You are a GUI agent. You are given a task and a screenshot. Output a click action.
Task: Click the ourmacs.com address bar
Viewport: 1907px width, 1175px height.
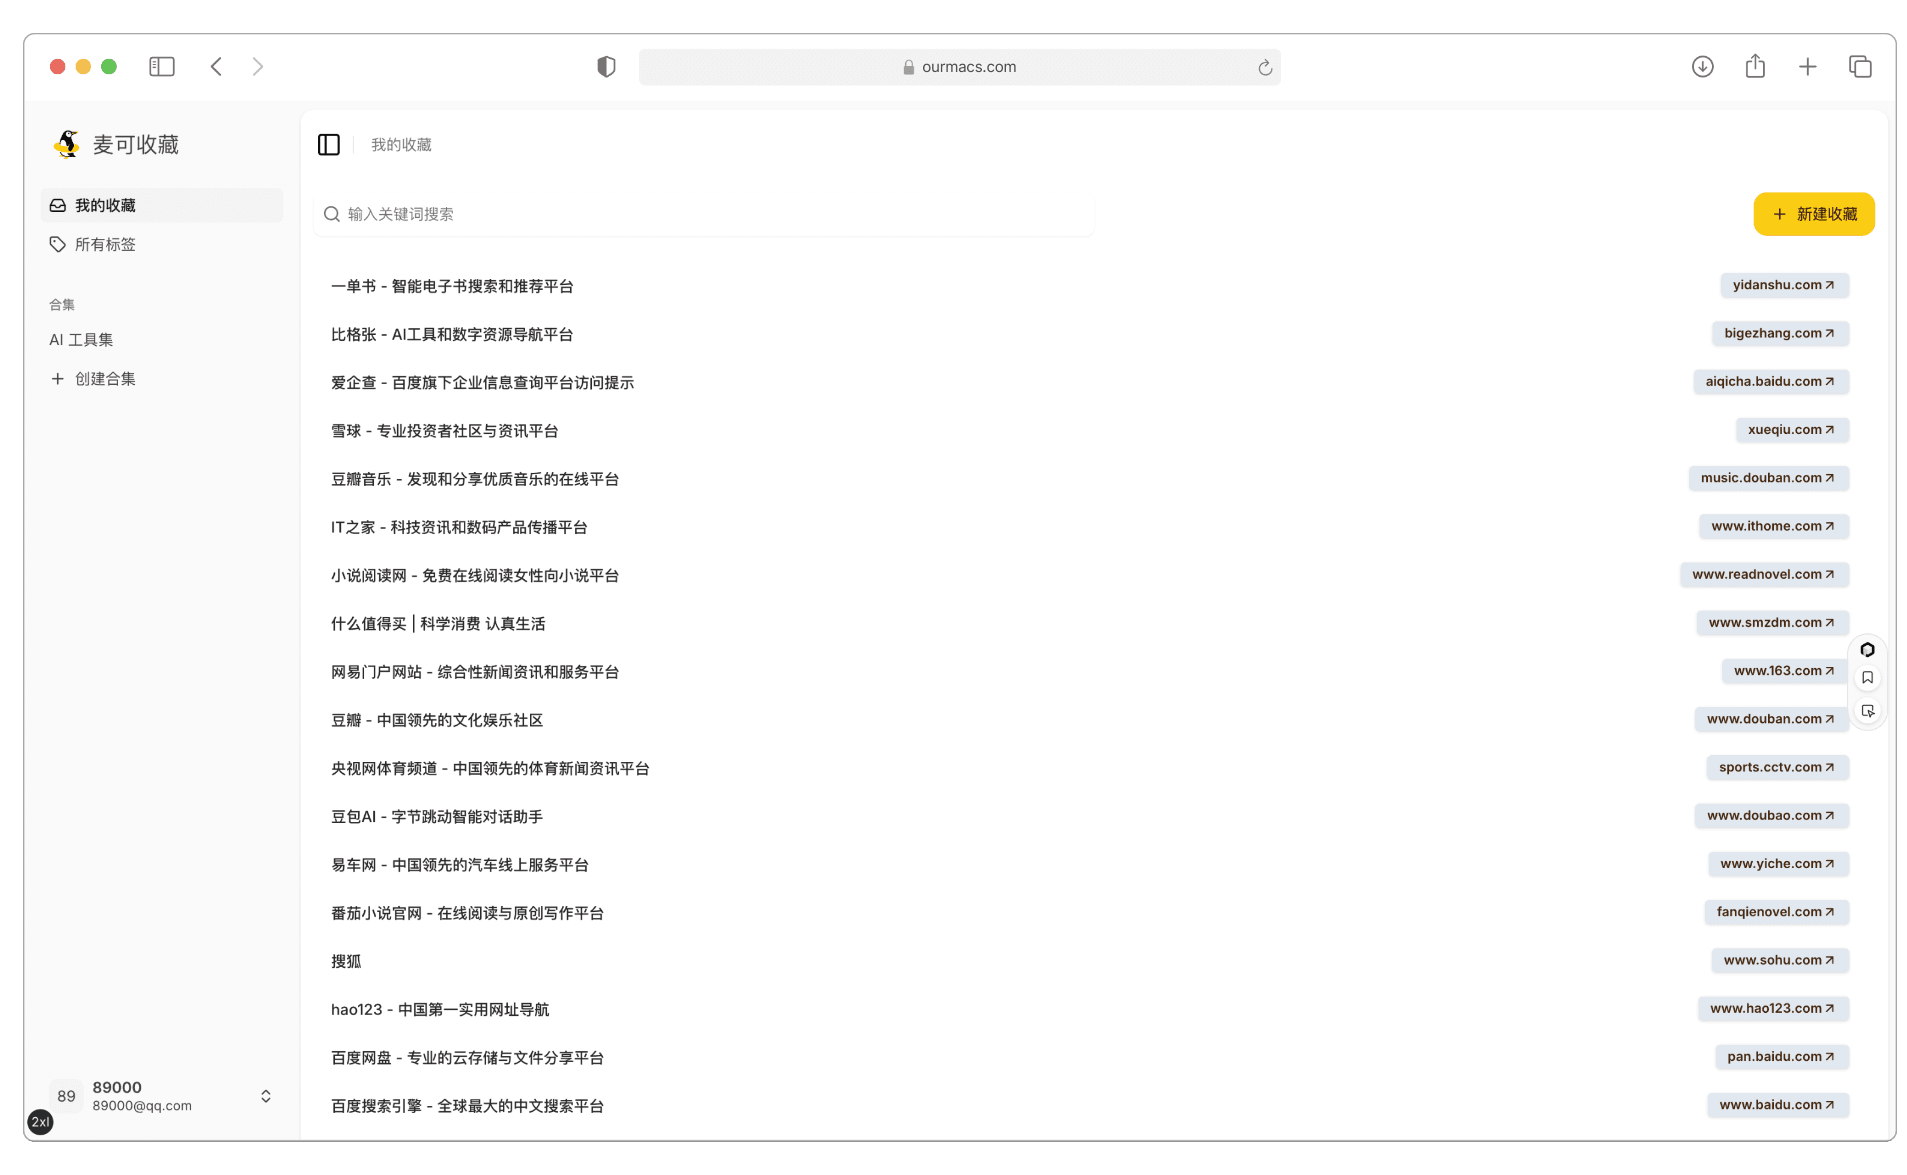(959, 67)
